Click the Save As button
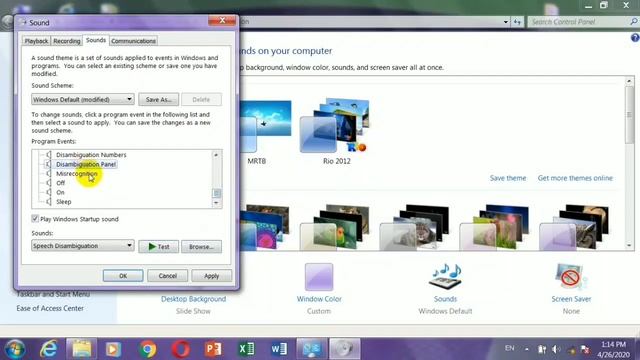The image size is (640, 360). tap(158, 100)
